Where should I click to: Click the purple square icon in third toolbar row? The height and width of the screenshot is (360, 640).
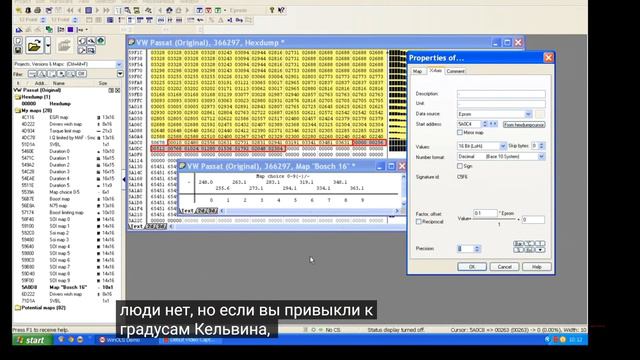click(x=70, y=29)
